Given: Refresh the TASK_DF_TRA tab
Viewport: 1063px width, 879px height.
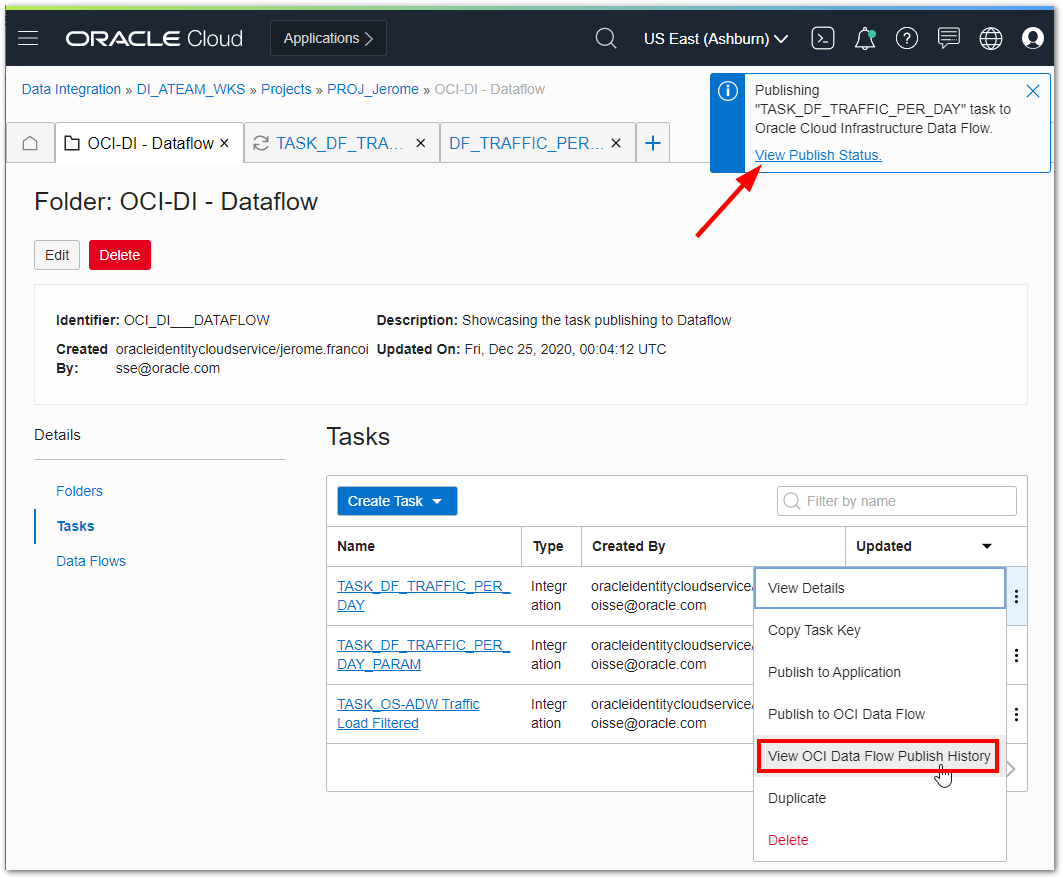Looking at the screenshot, I should click(x=261, y=142).
